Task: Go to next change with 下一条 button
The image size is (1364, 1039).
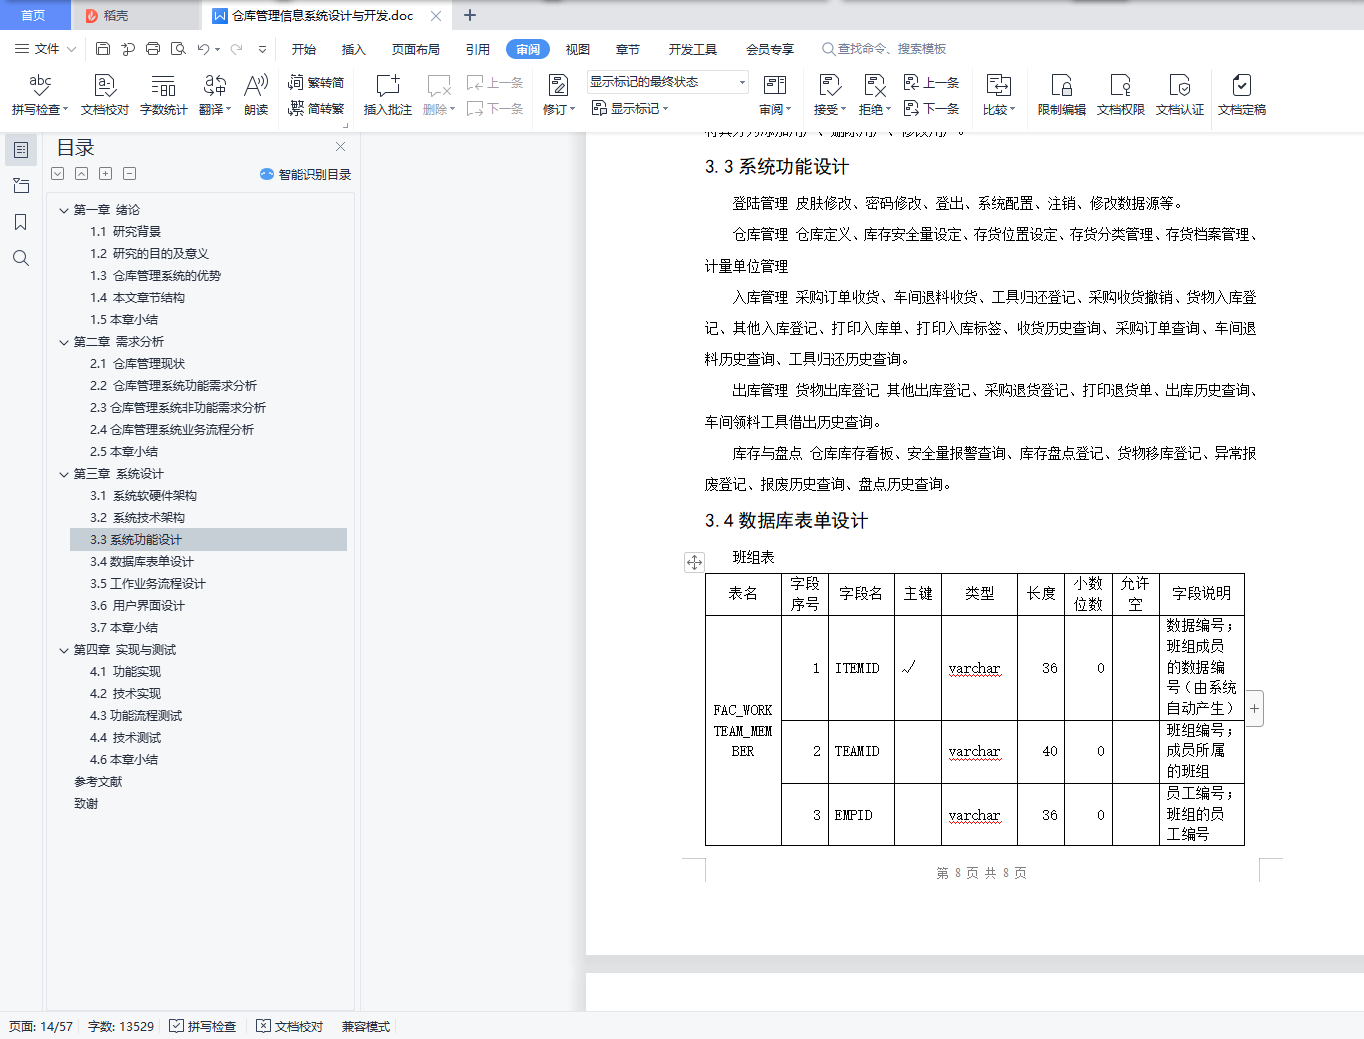Action: tap(931, 108)
